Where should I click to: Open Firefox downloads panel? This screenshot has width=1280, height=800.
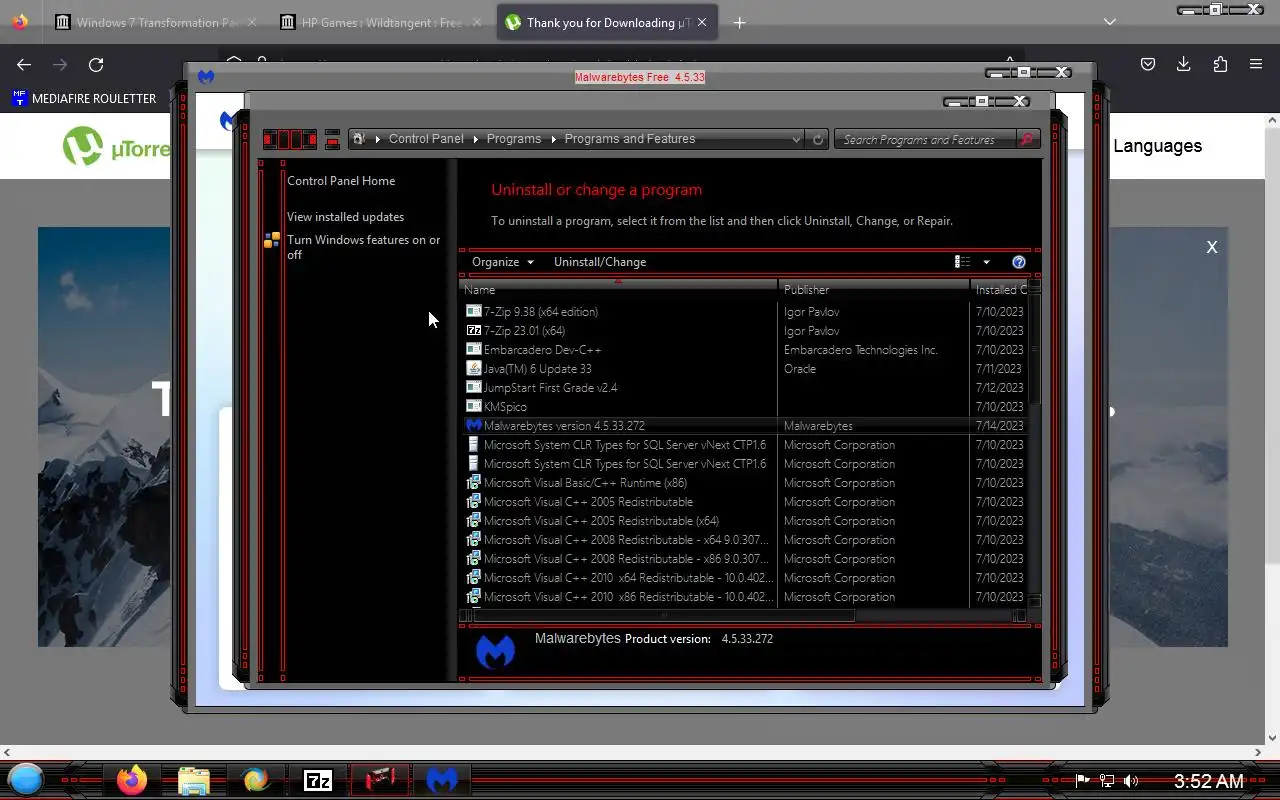(x=1184, y=64)
